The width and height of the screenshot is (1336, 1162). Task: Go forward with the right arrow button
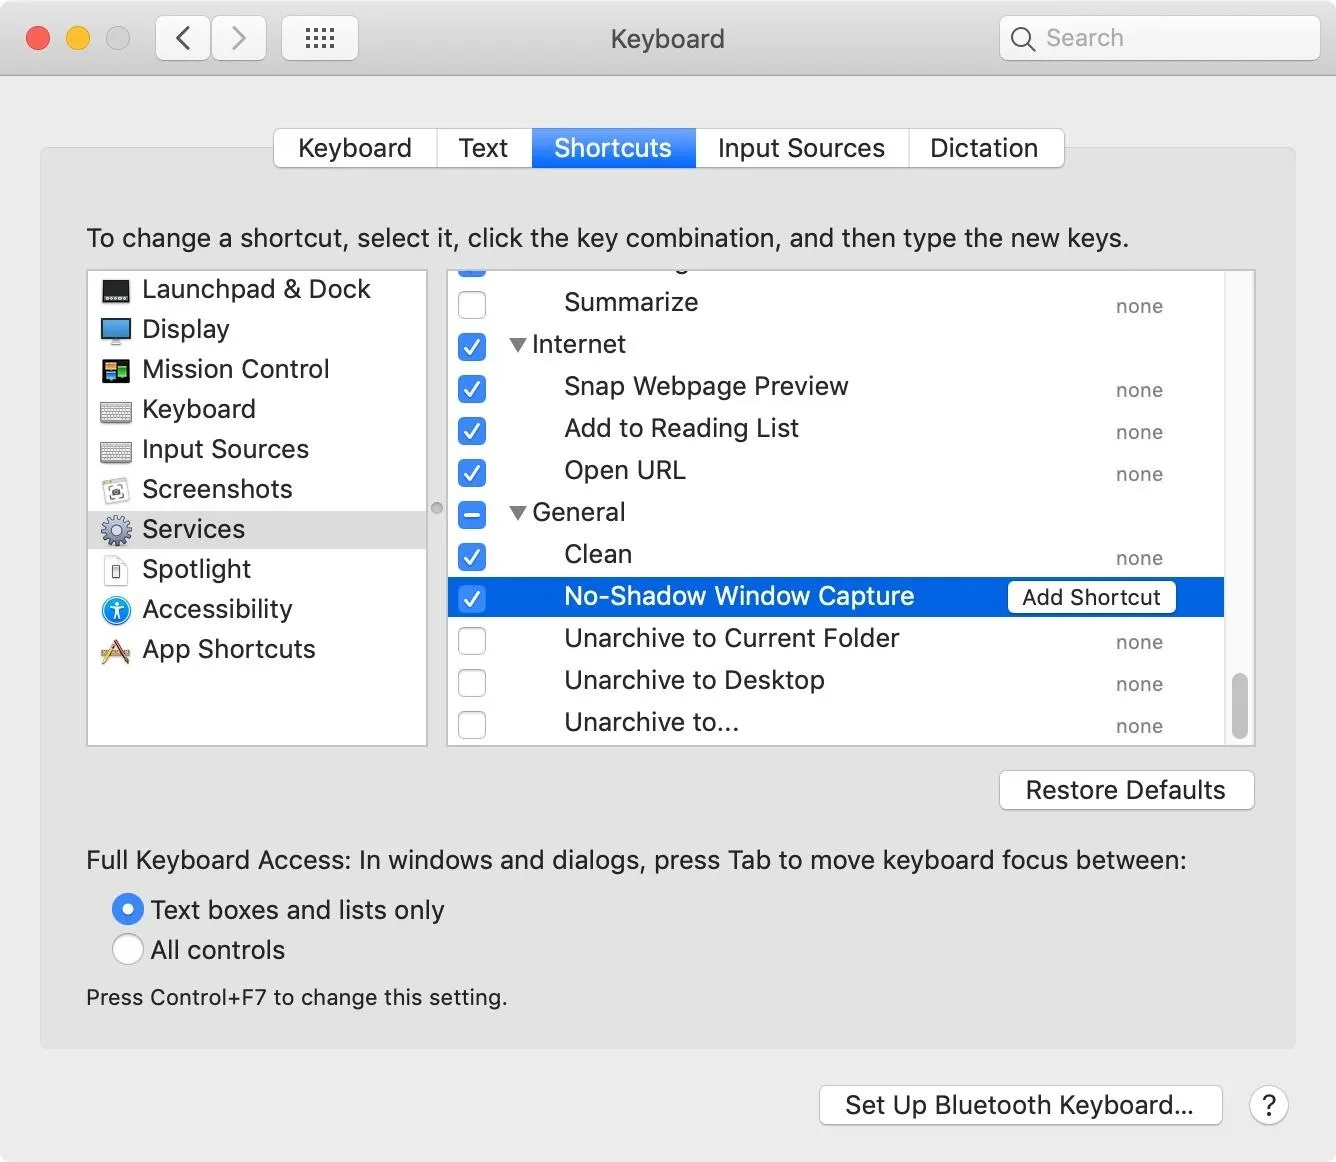pos(238,38)
